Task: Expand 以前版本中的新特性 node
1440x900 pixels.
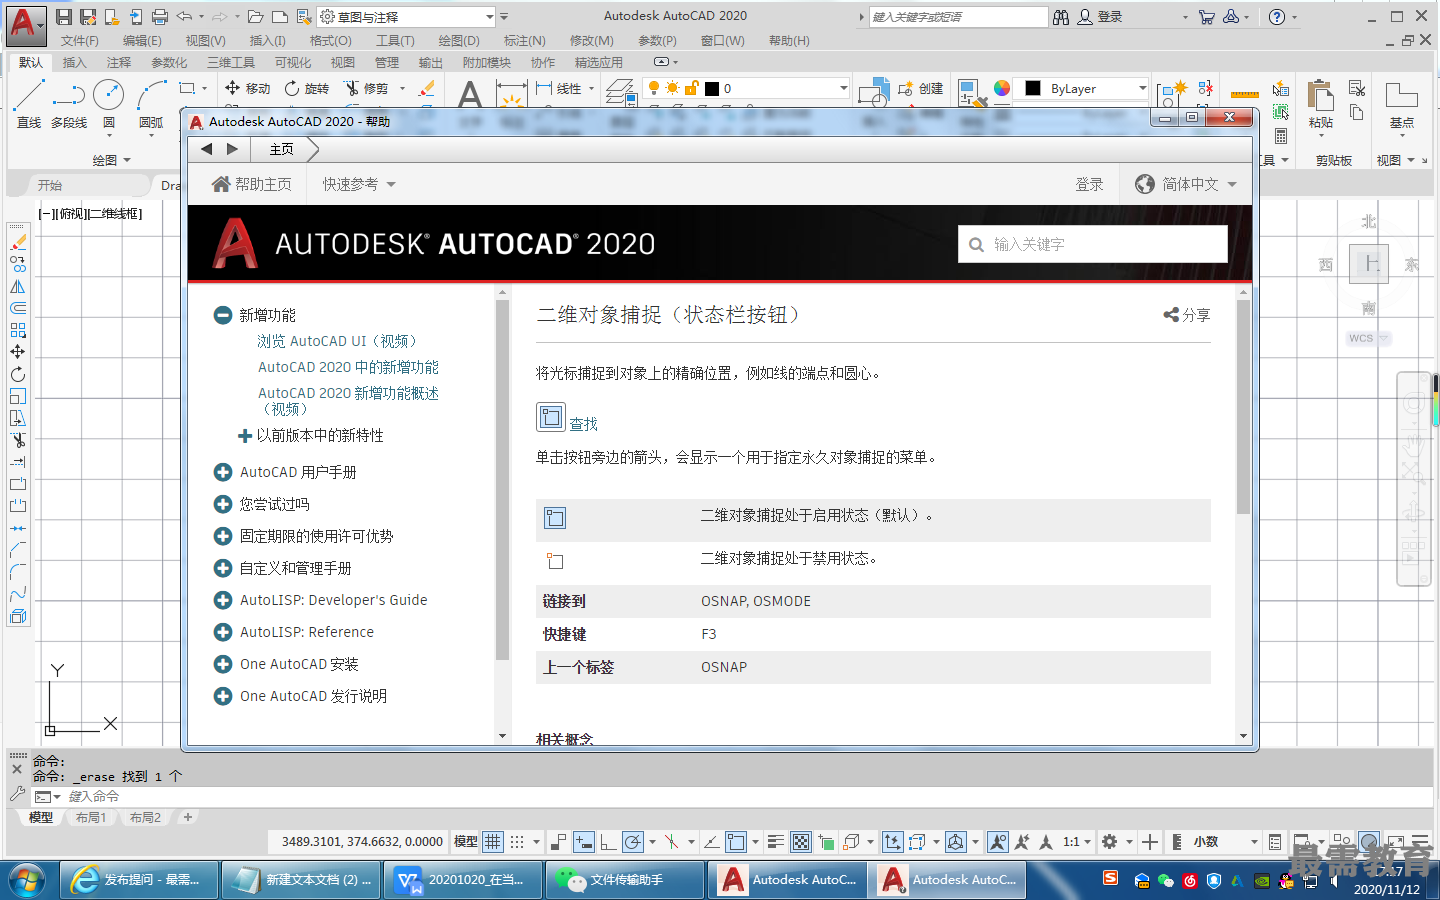Action: (244, 436)
